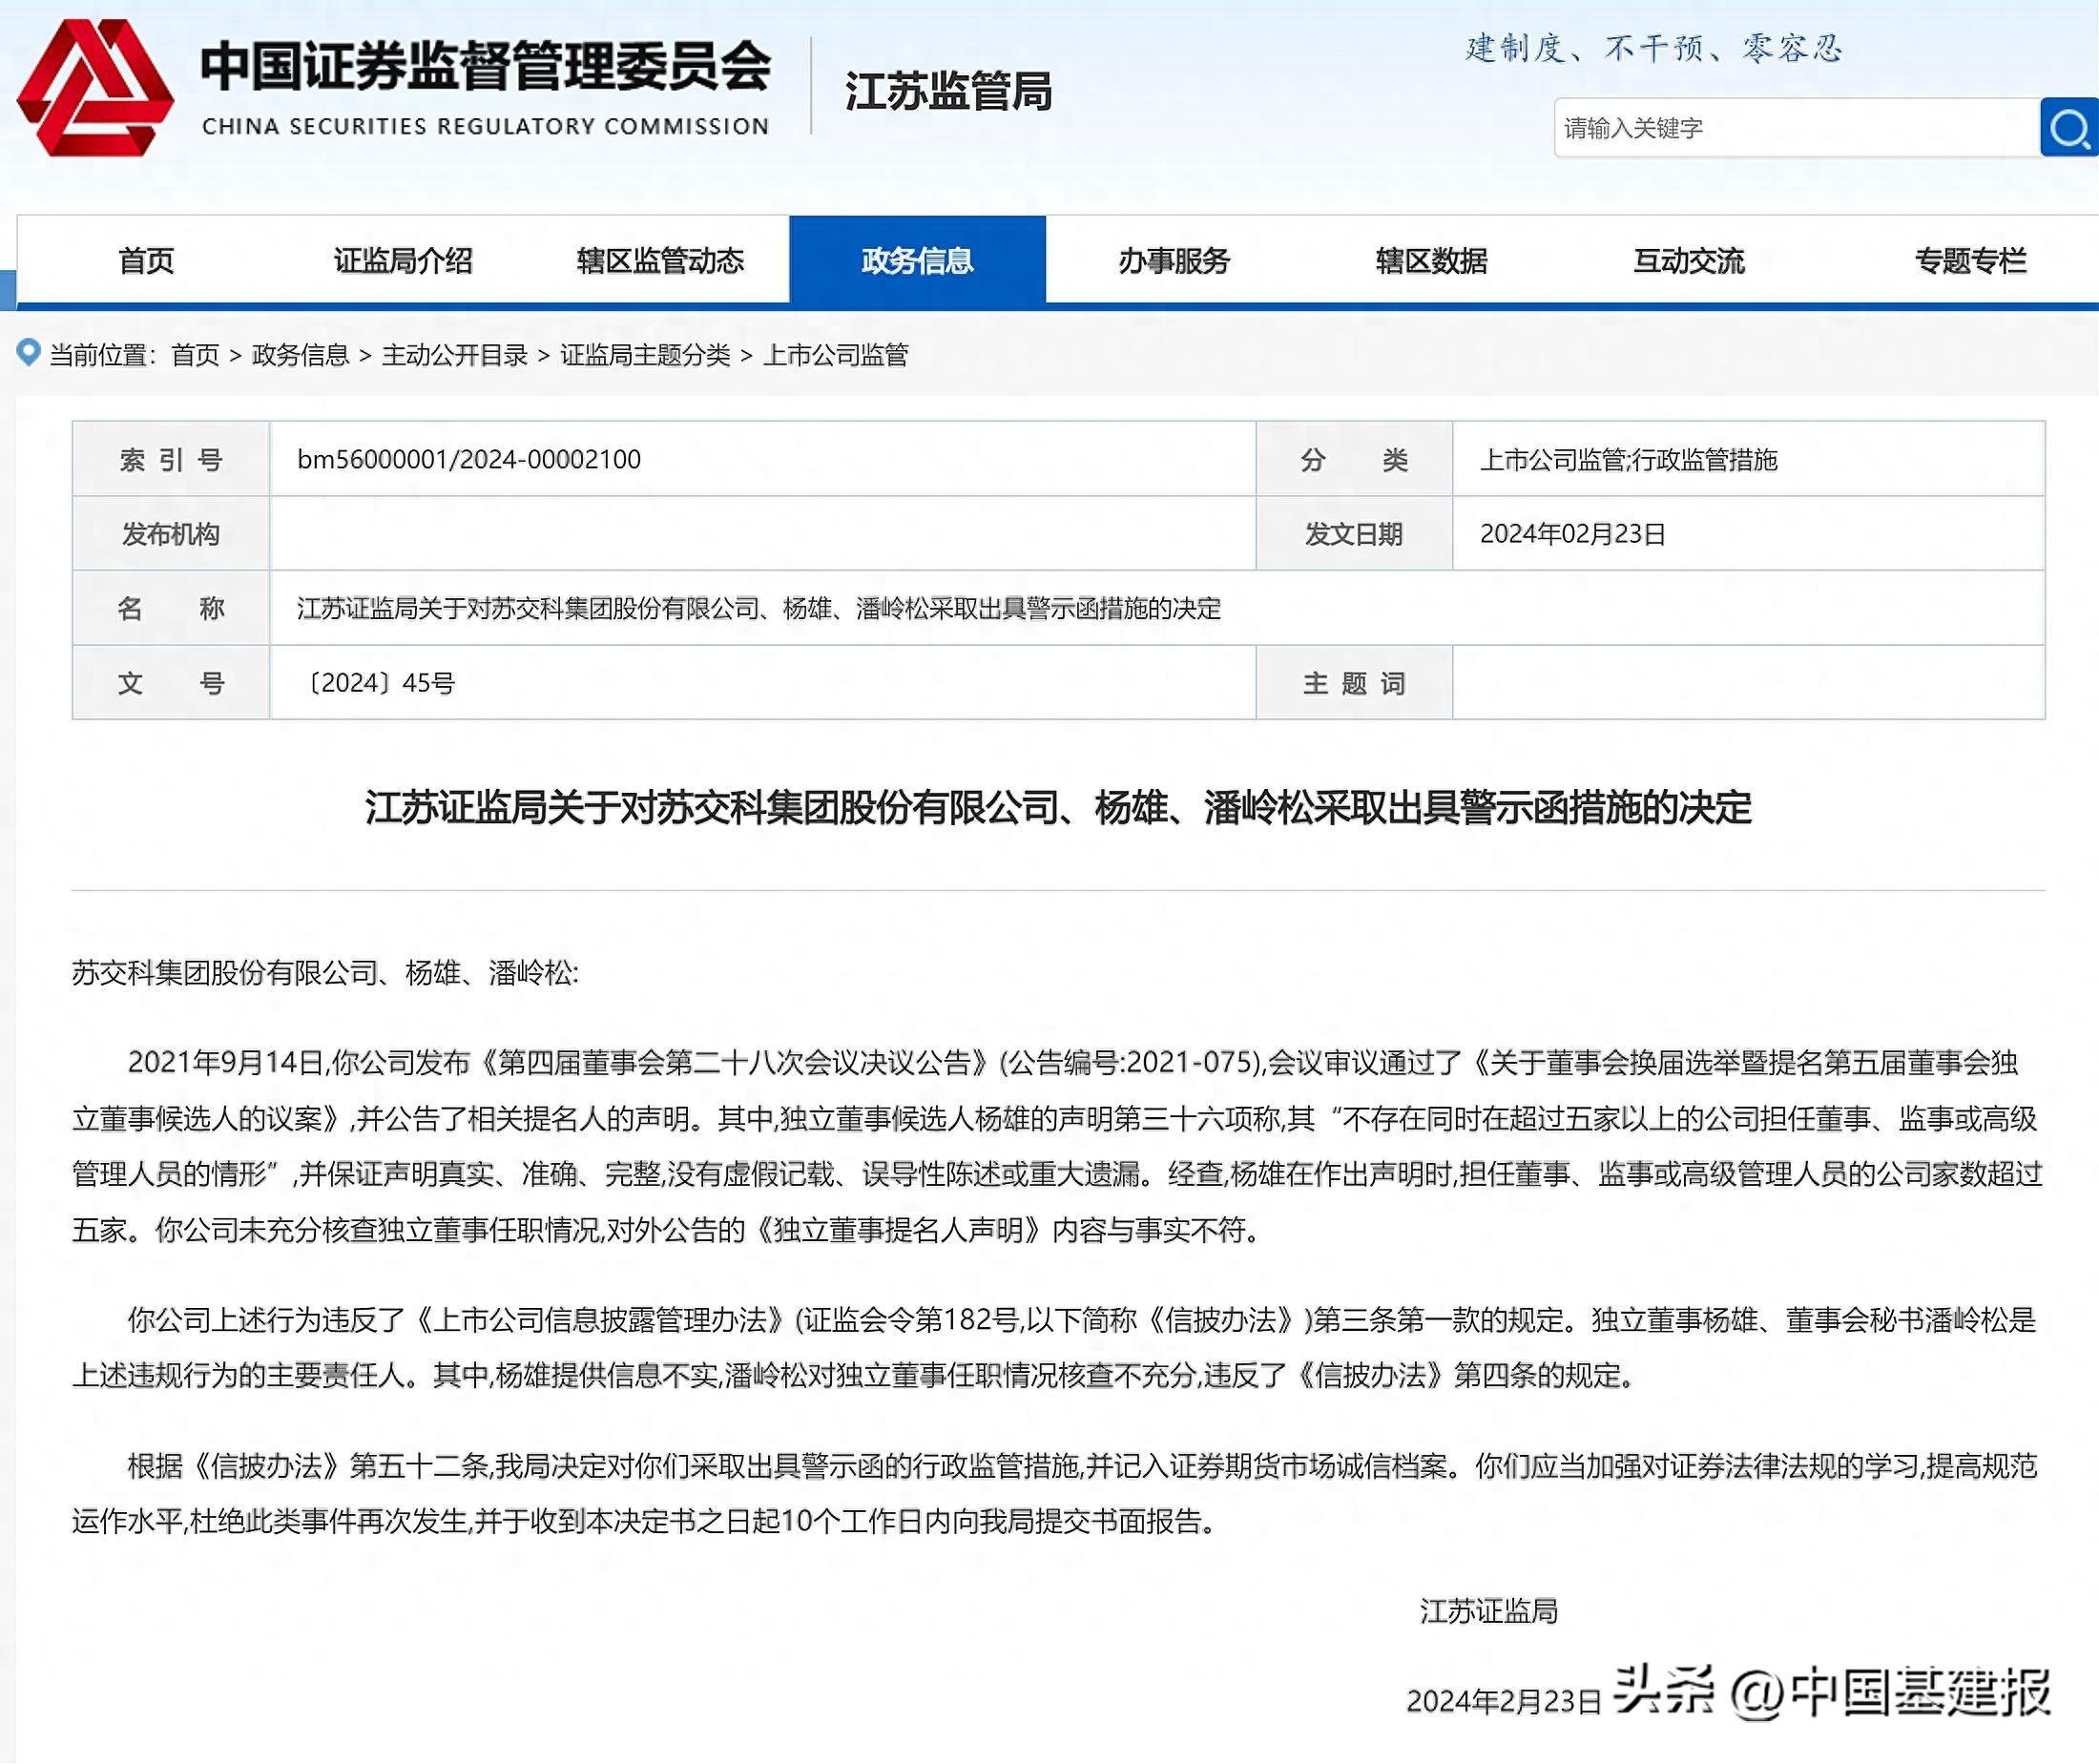Click the blue search magnifier icon
Viewport: 2099px width, 1764px height.
(x=2068, y=128)
